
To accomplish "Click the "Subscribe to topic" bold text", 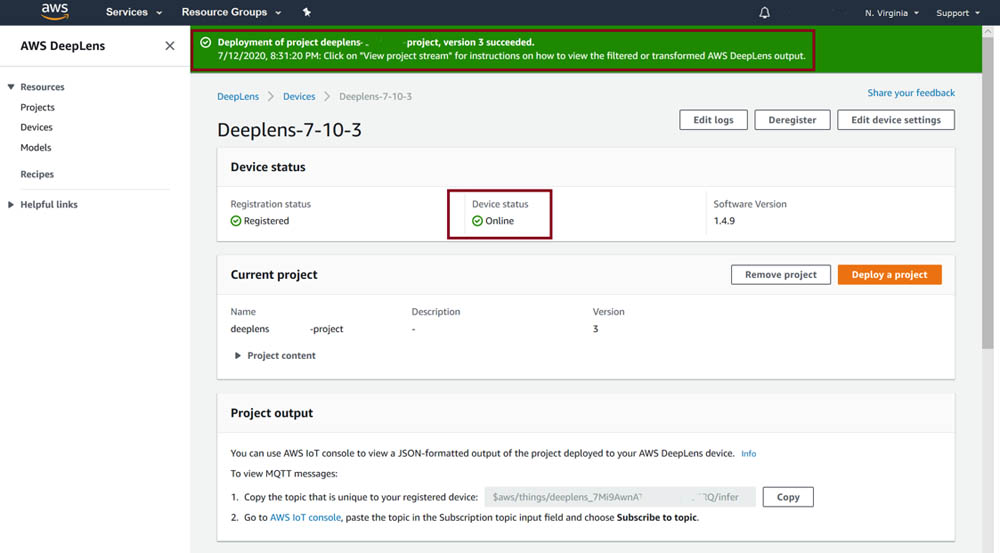I will (x=656, y=517).
